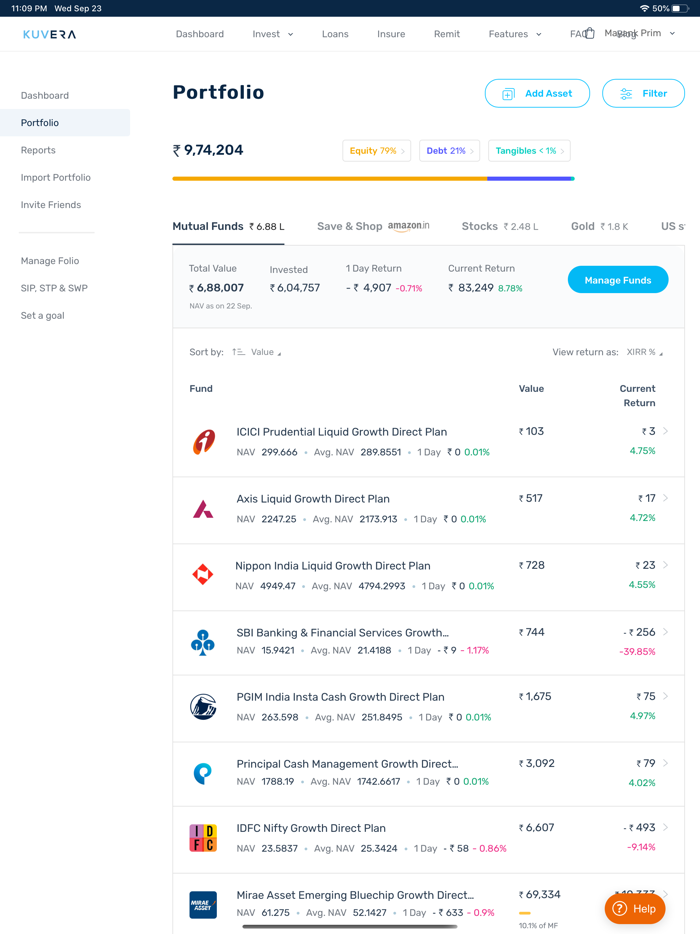This screenshot has width=700, height=934.
Task: Click the portfolio total ₹ 9,74,204
Action: click(208, 150)
